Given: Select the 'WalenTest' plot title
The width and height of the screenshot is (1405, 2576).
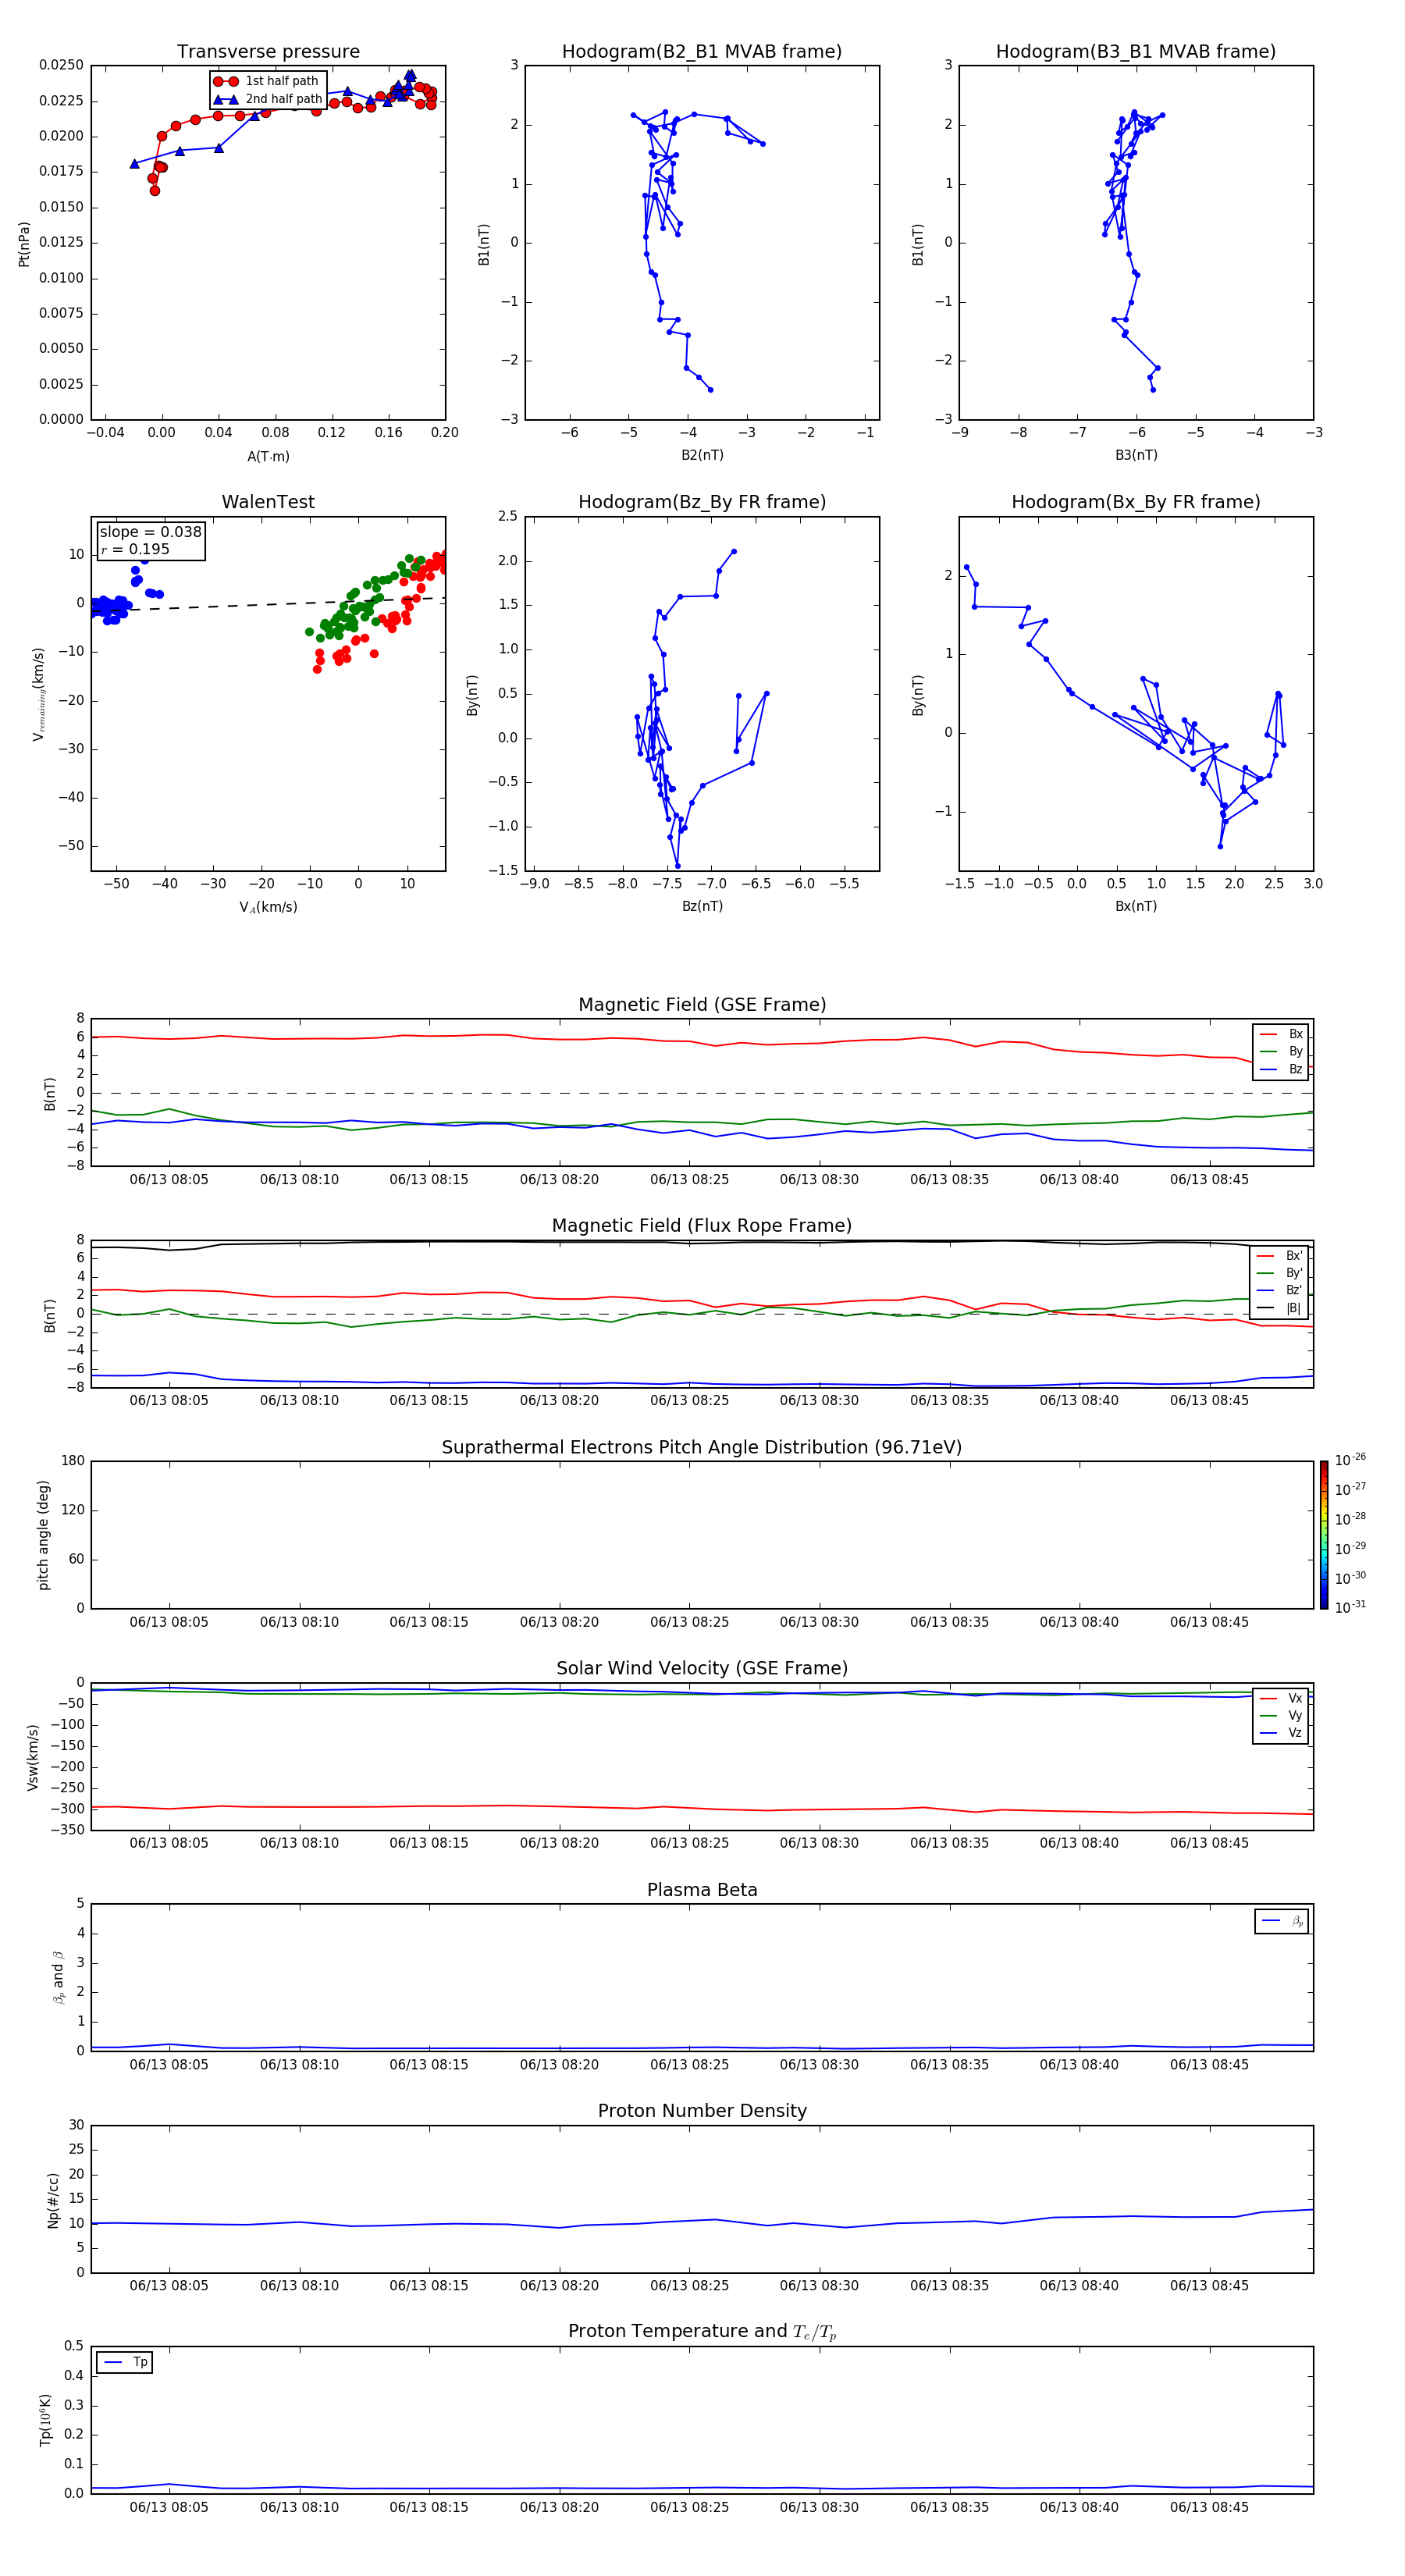Looking at the screenshot, I should click(268, 502).
